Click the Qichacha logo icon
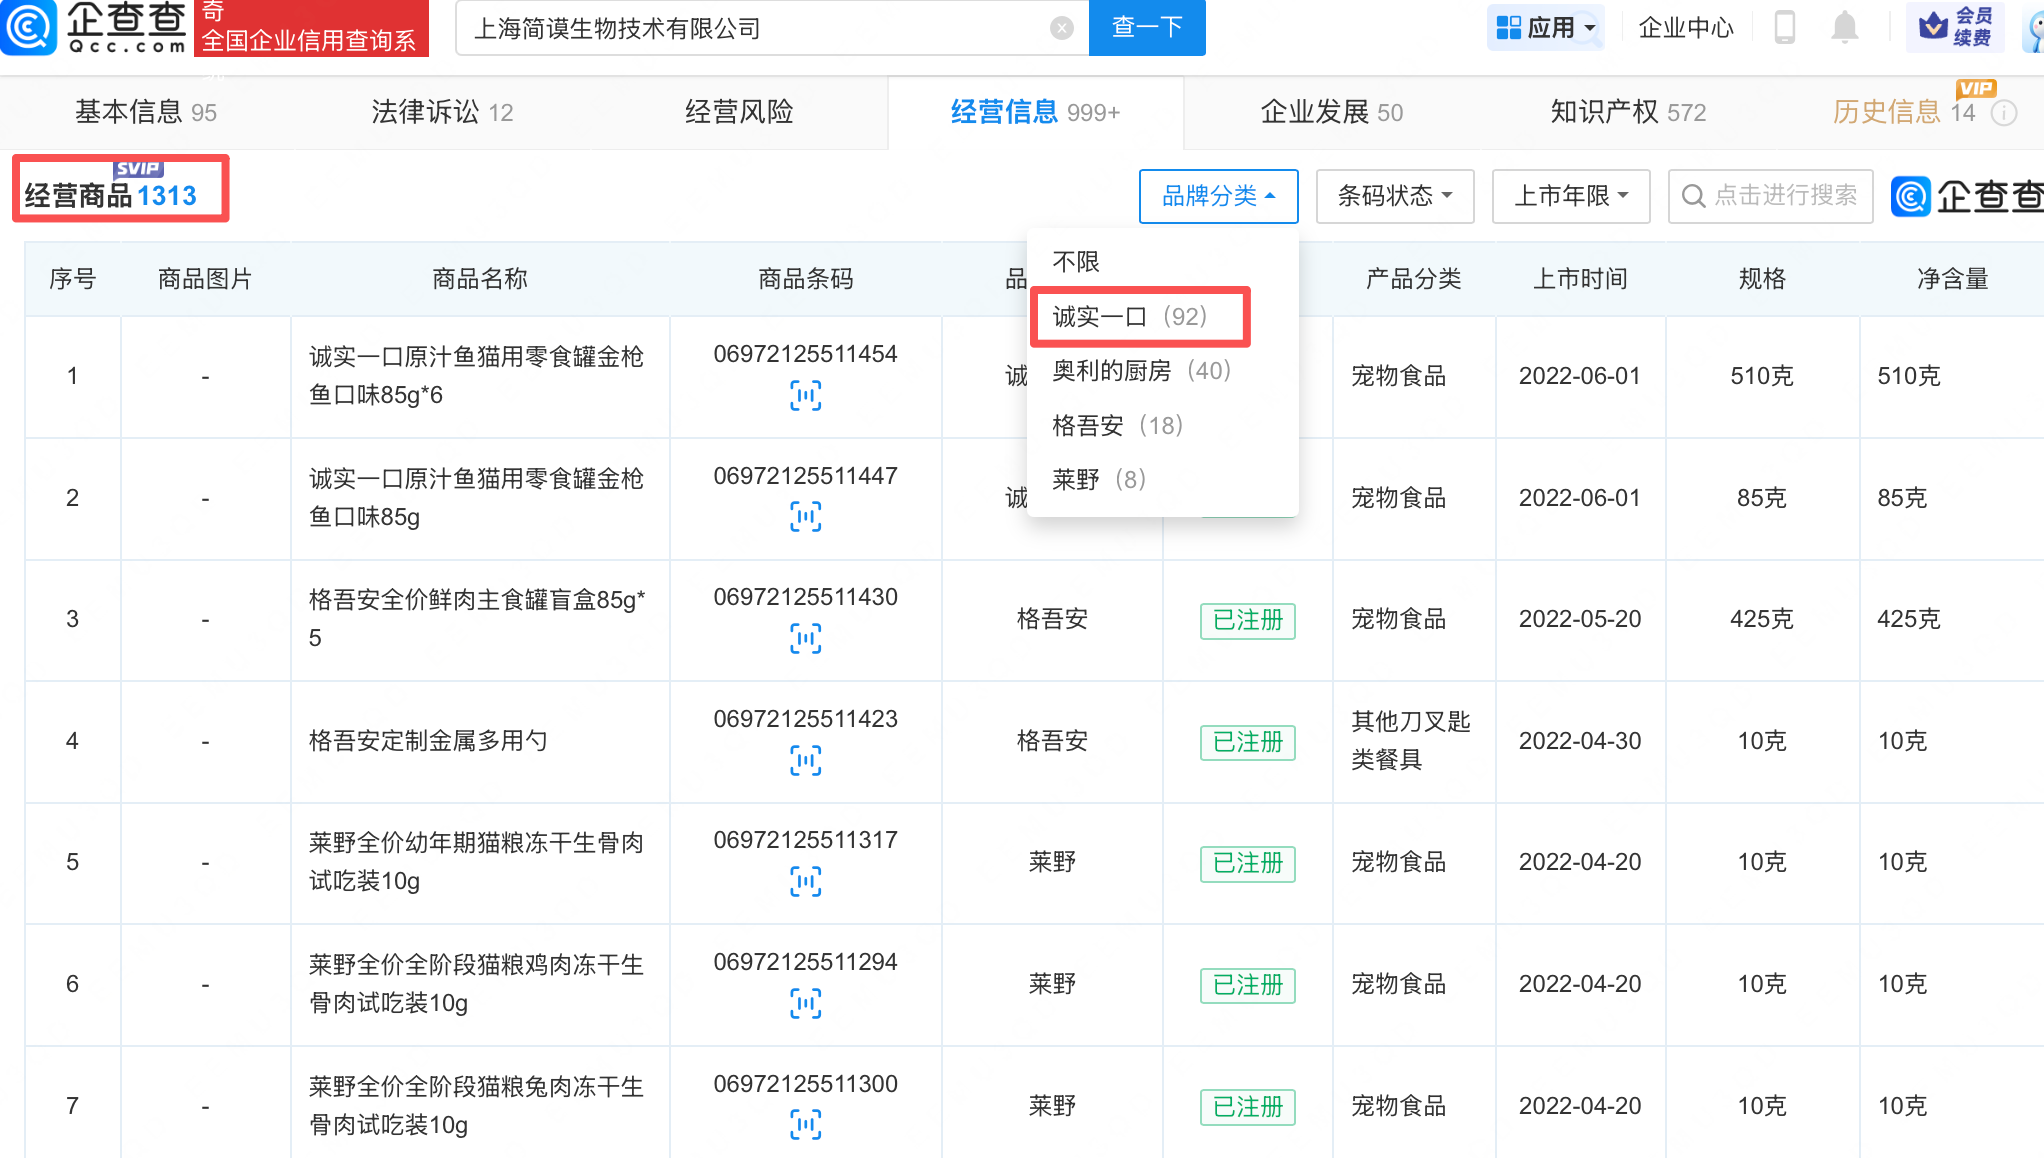 pos(30,26)
